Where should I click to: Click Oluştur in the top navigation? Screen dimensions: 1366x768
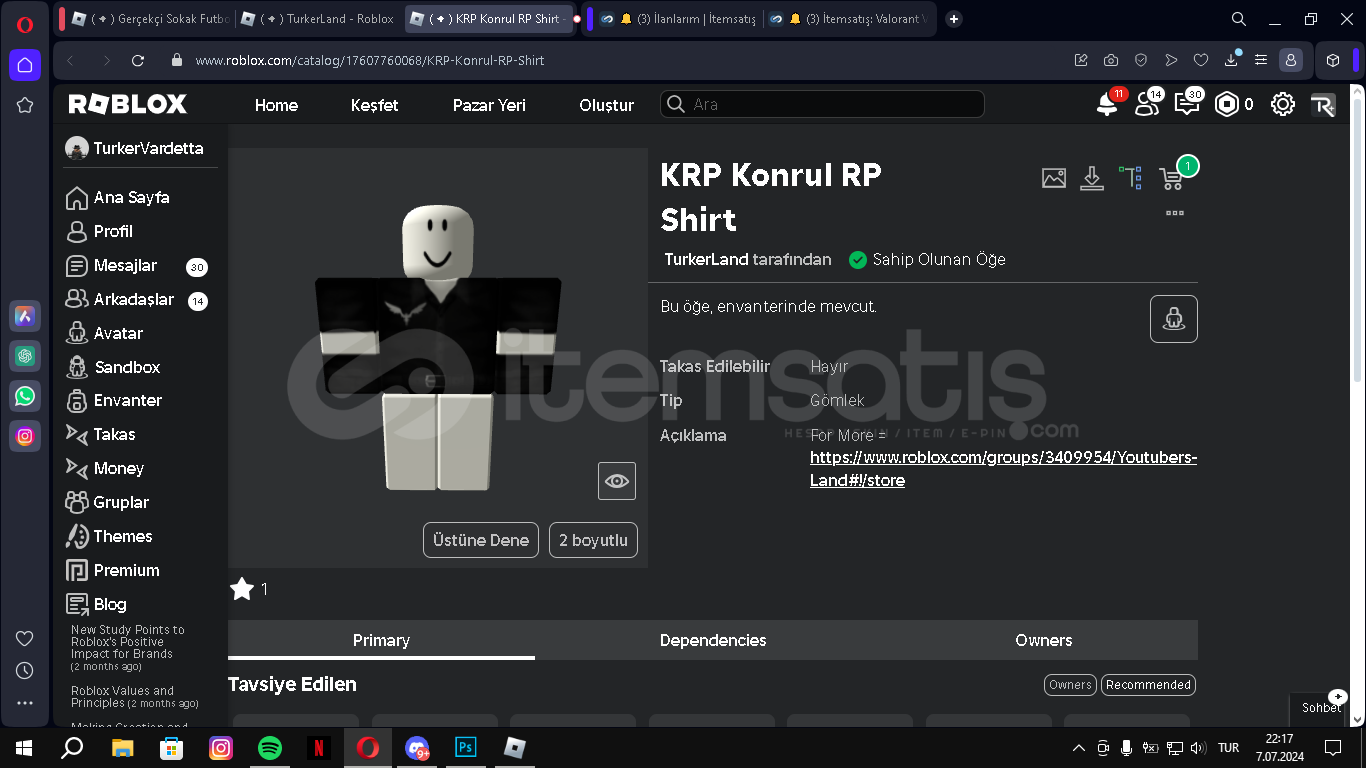[606, 105]
